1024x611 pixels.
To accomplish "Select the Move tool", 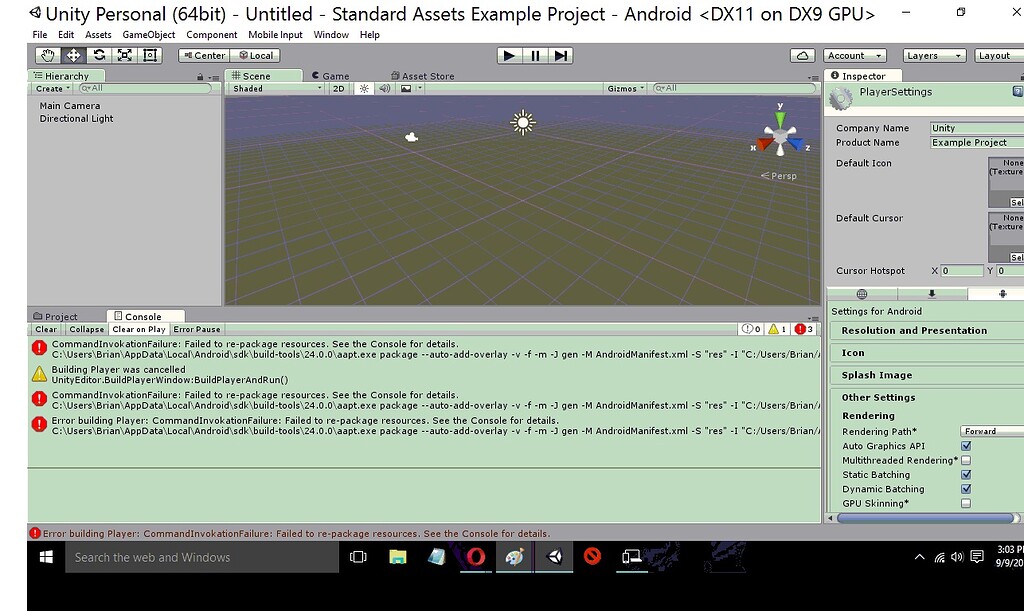I will (x=72, y=55).
